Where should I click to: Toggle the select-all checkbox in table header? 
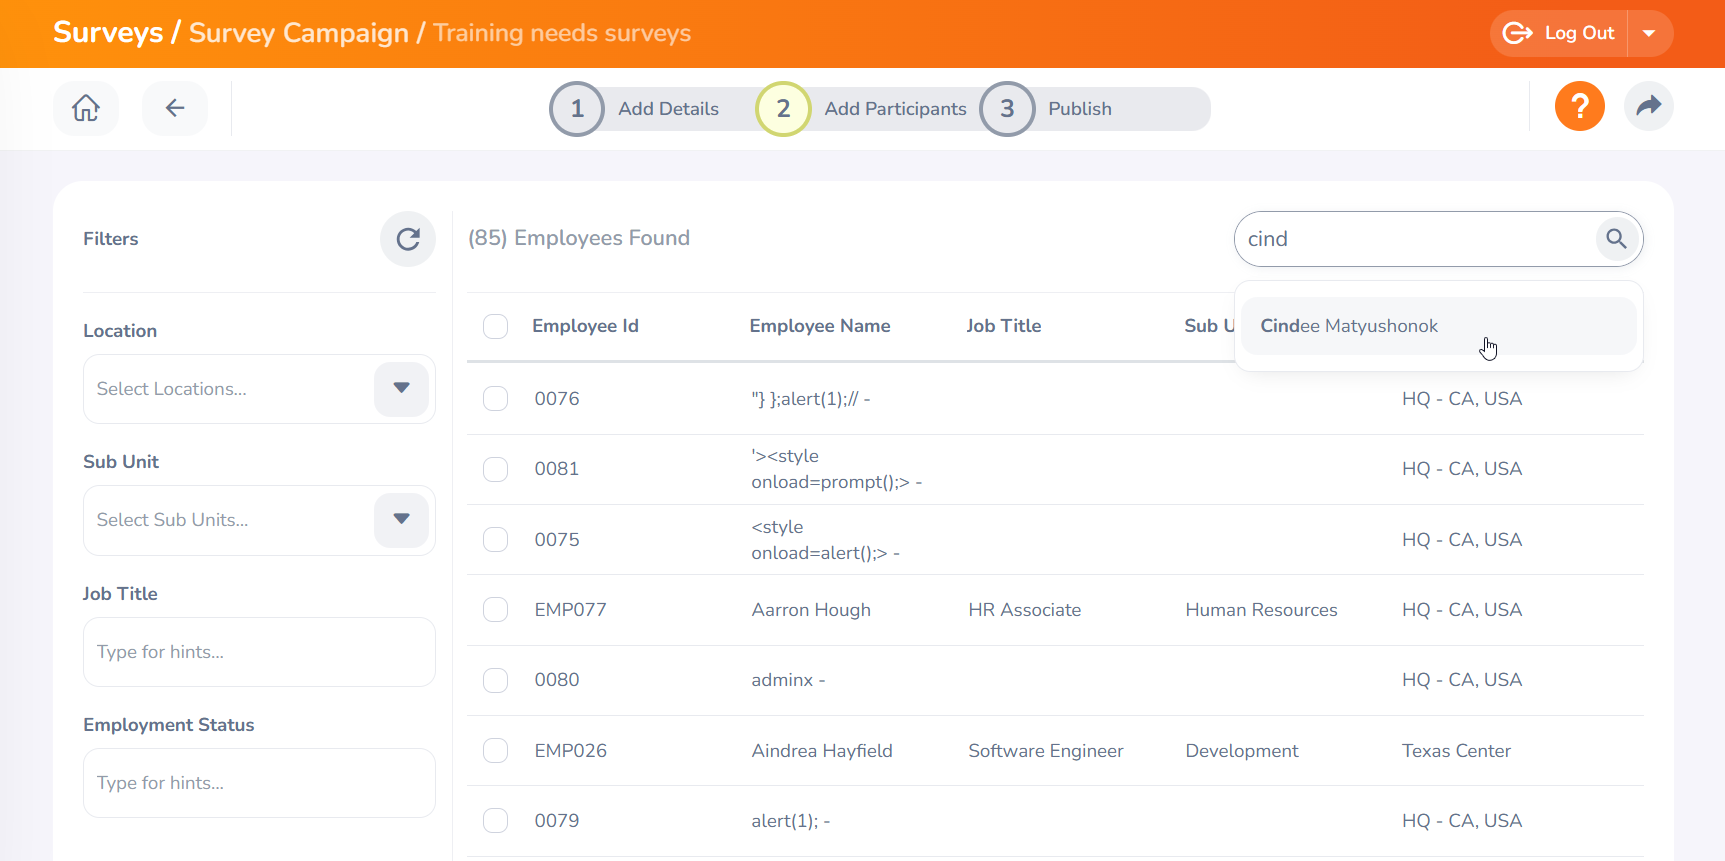click(496, 326)
